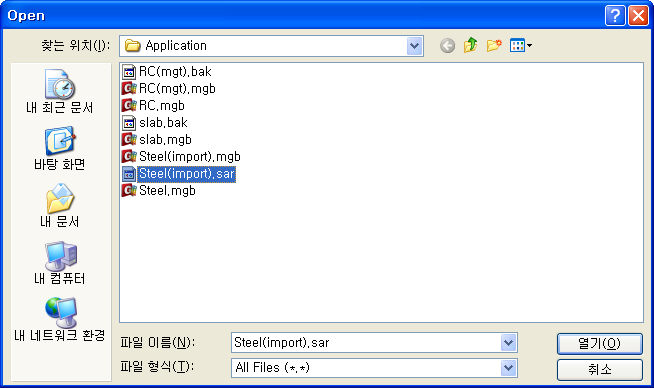Create a new folder icon
This screenshot has height=388, width=654.
(x=494, y=45)
